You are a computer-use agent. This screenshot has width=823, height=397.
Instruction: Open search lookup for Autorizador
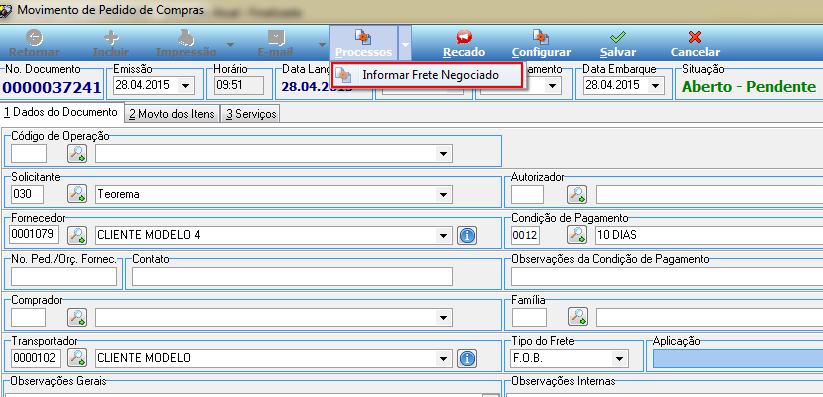pyautogui.click(x=577, y=194)
